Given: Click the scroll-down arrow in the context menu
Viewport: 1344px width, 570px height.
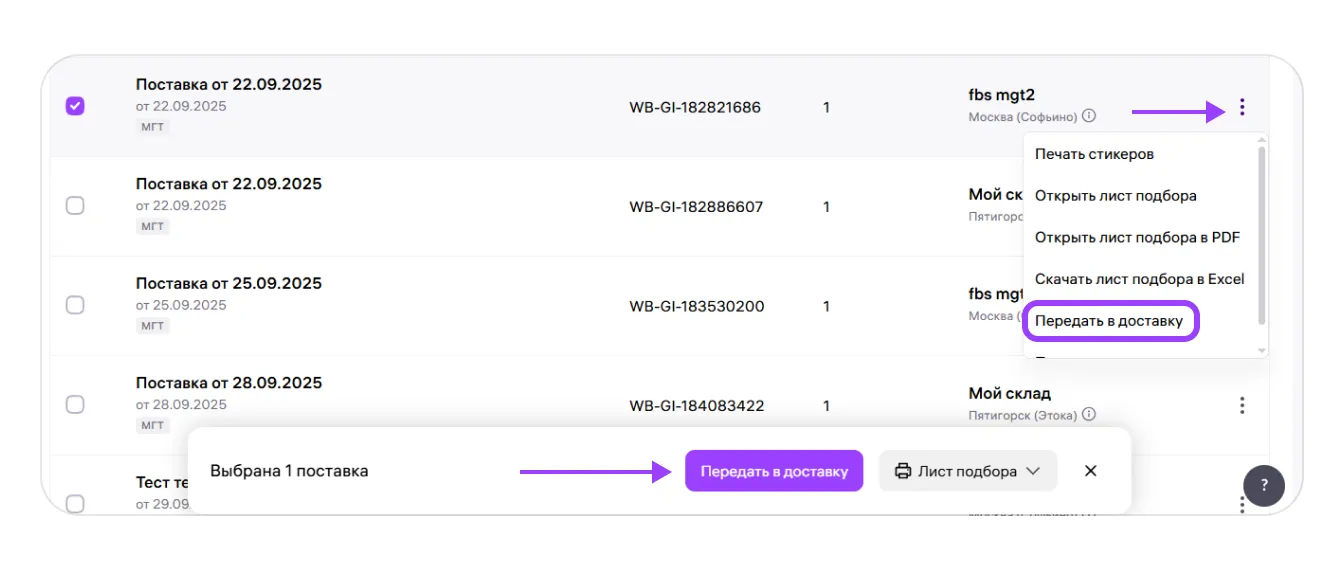Looking at the screenshot, I should [1262, 351].
